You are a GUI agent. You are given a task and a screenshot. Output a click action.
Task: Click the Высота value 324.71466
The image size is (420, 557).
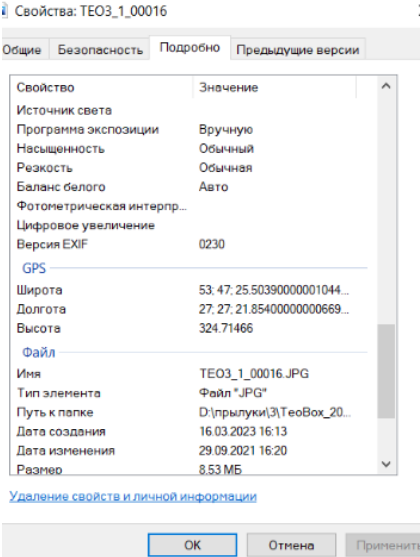(x=226, y=328)
